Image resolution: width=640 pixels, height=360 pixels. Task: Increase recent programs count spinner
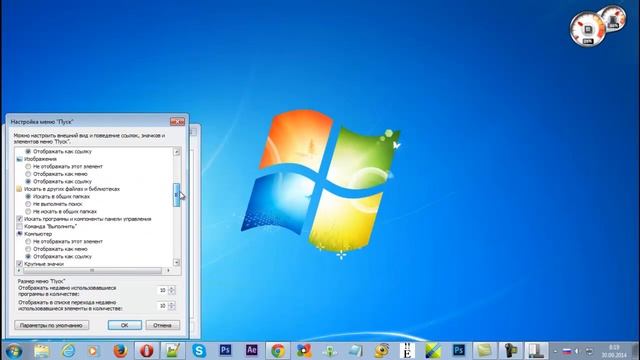172,288
